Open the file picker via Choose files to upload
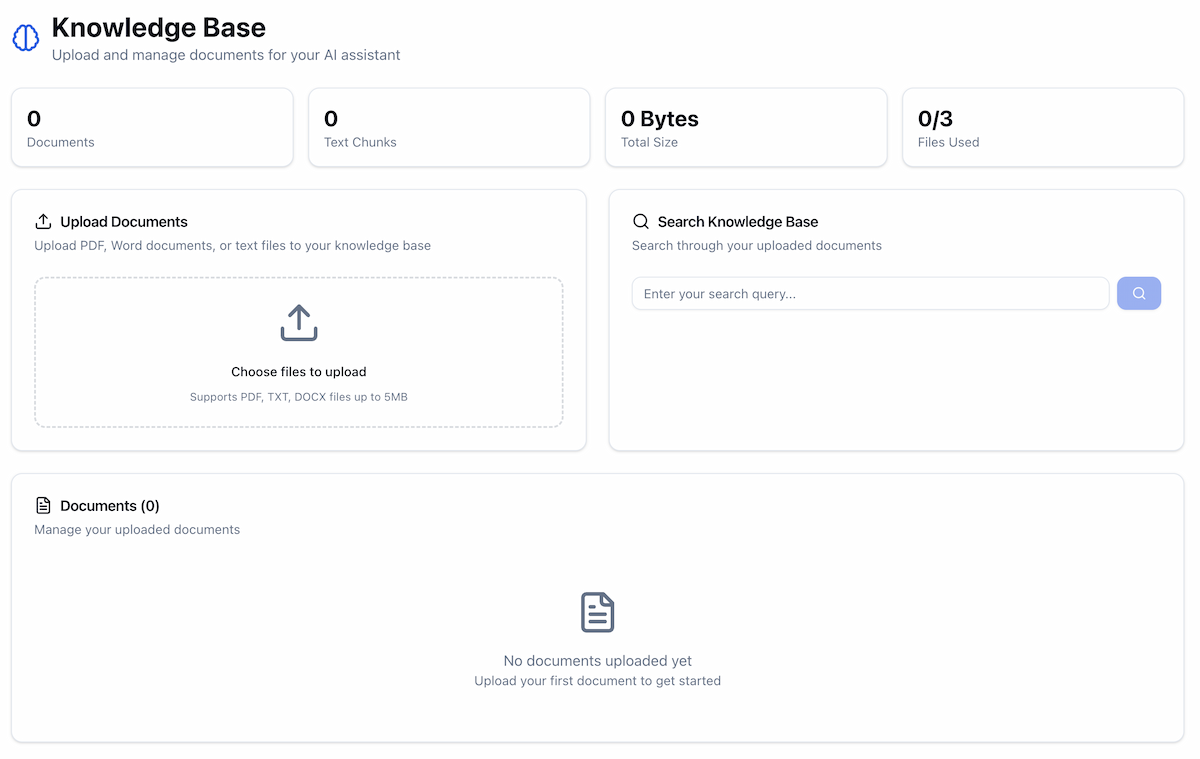 point(298,371)
